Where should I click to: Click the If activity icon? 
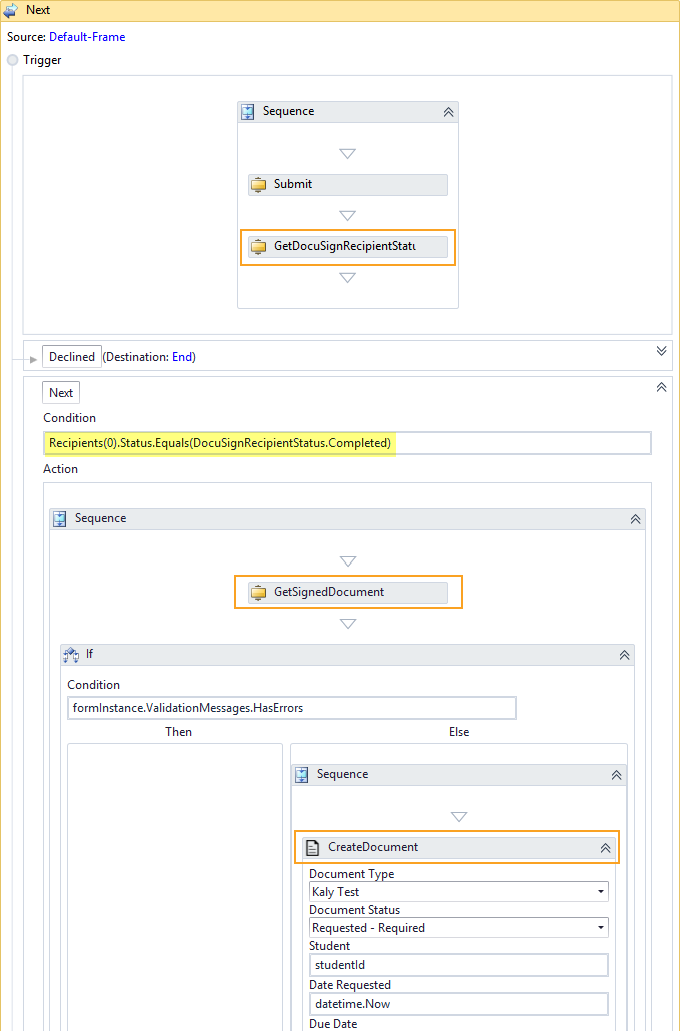pyautogui.click(x=71, y=655)
